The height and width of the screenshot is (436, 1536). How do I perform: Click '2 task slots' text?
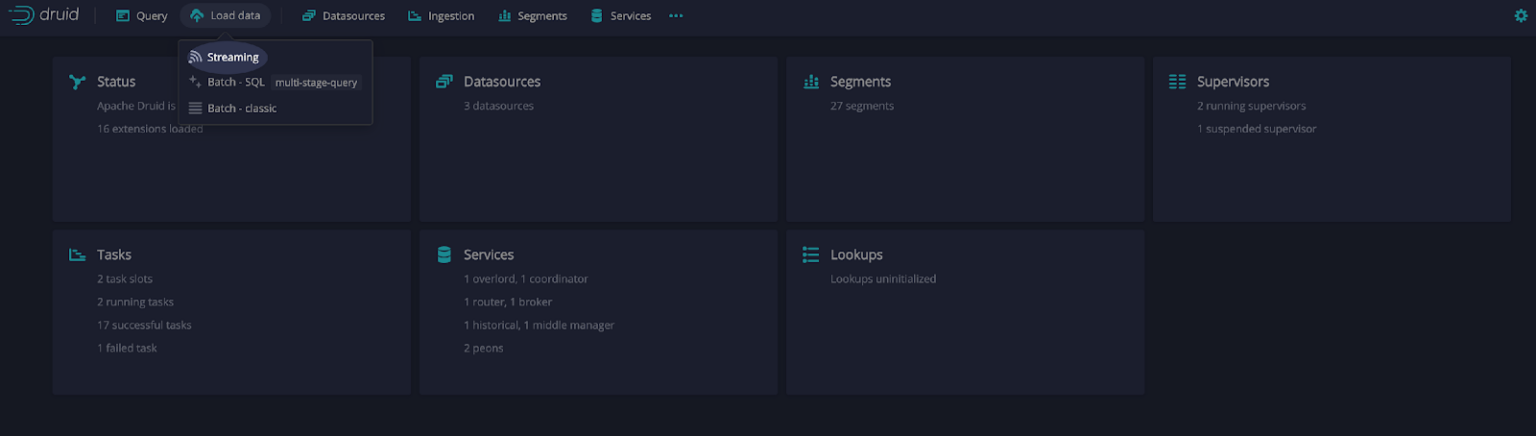[x=125, y=279]
